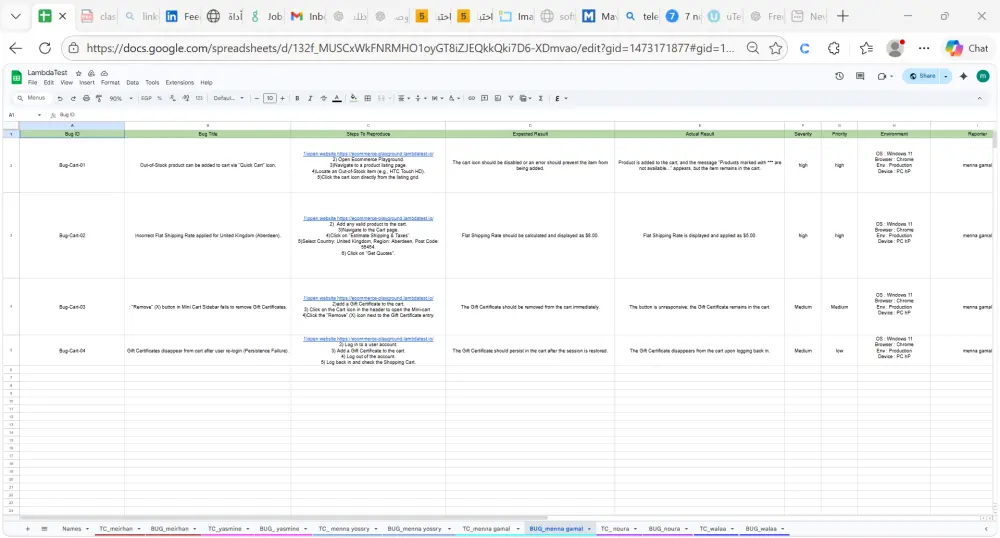Open the cell fill color picker
Viewport: 1000px width, 538px height.
coord(354,99)
